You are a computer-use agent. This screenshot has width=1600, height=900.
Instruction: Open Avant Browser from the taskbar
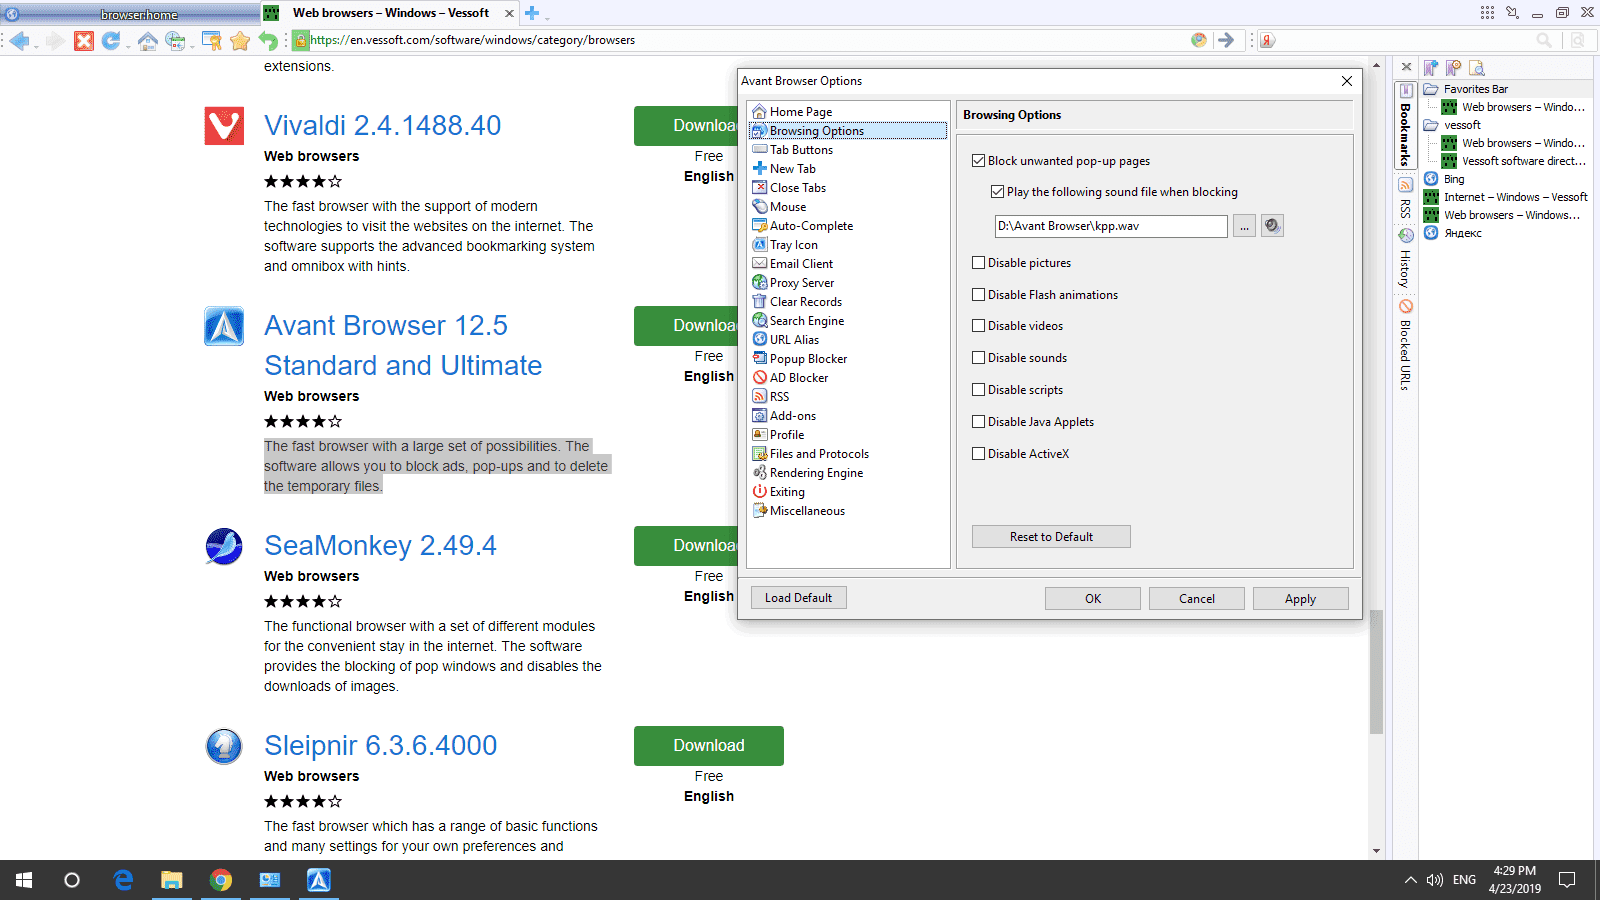click(318, 880)
